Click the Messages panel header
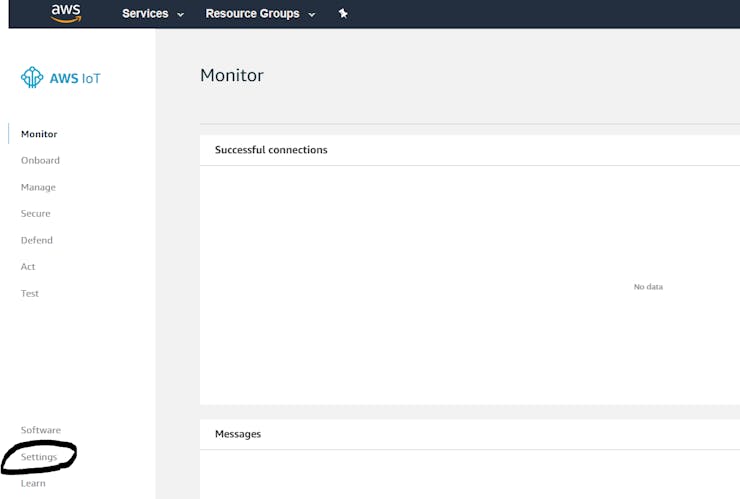Image resolution: width=740 pixels, height=499 pixels. tap(238, 434)
